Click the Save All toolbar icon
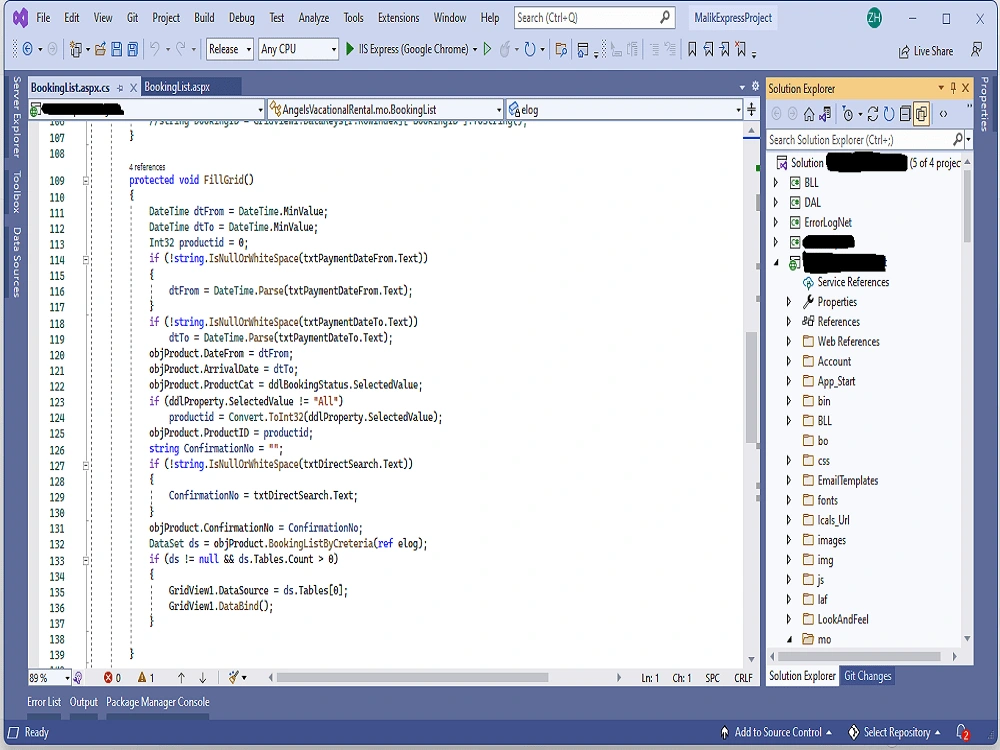 [x=133, y=49]
